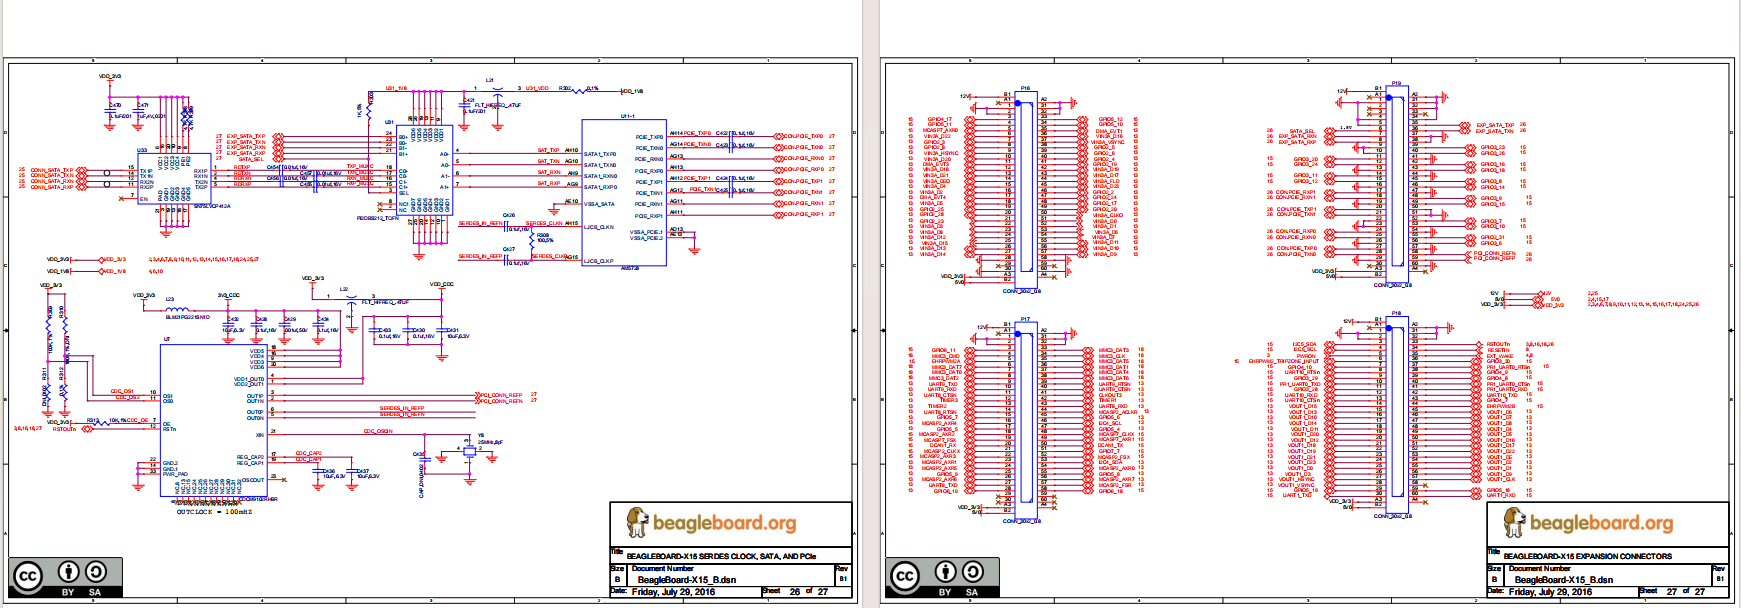This screenshot has height=608, width=1741.
Task: Click 'BeagleBoard-X15_B.dsn' on sheet 26
Action: coord(686,580)
